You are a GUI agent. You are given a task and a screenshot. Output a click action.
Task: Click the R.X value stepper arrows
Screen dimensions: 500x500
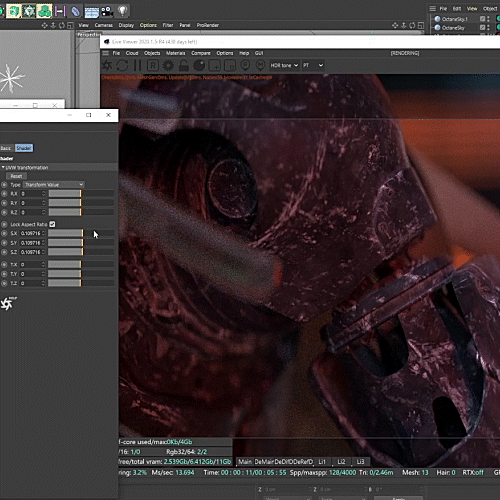click(x=43, y=194)
